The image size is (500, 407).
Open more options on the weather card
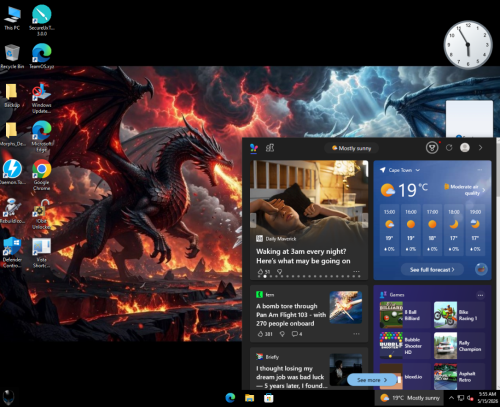(480, 170)
